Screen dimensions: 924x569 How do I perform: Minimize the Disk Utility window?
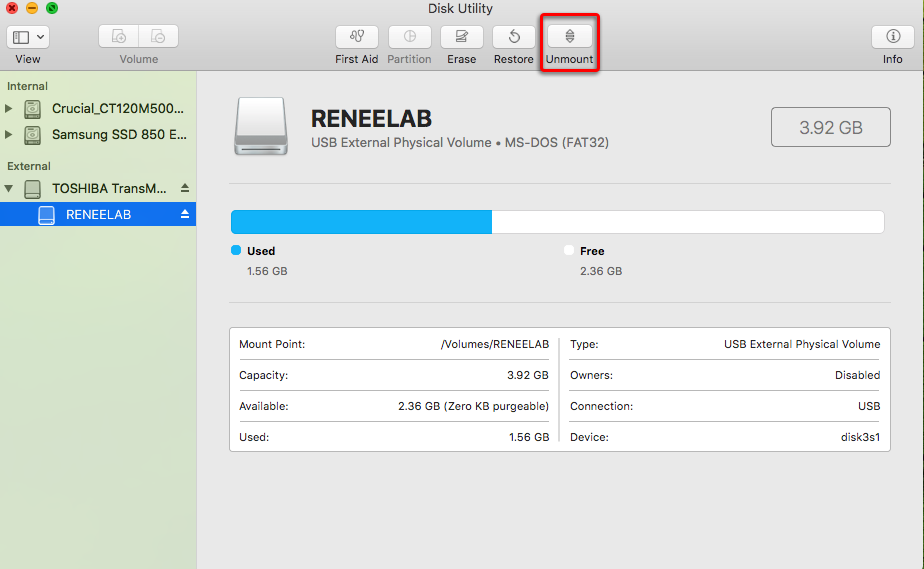(32, 8)
